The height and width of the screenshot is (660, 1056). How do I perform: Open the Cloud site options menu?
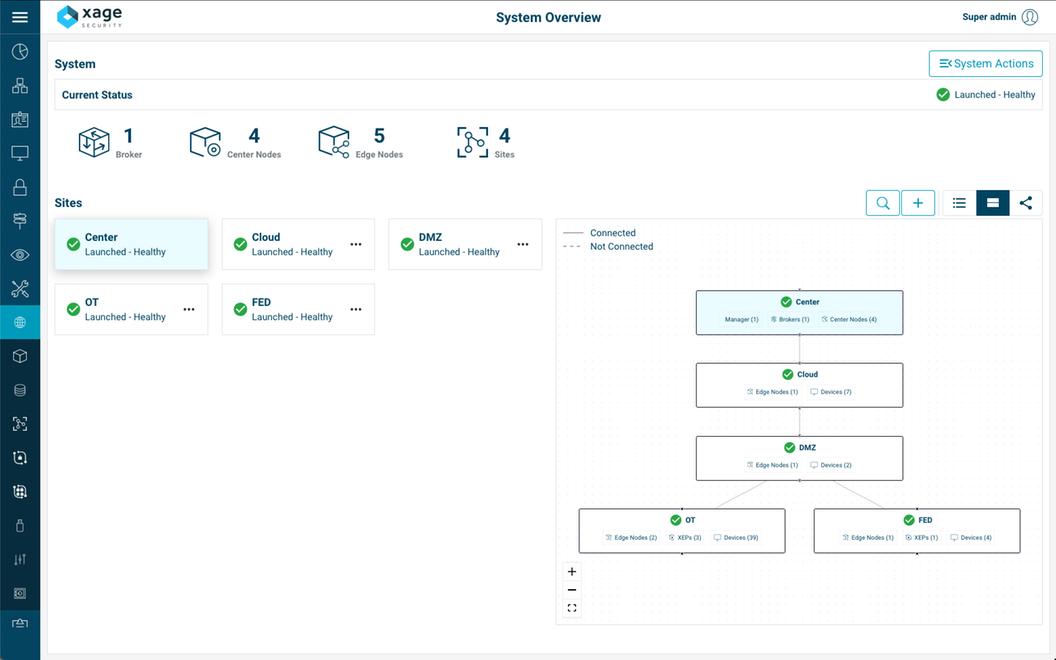tap(356, 244)
